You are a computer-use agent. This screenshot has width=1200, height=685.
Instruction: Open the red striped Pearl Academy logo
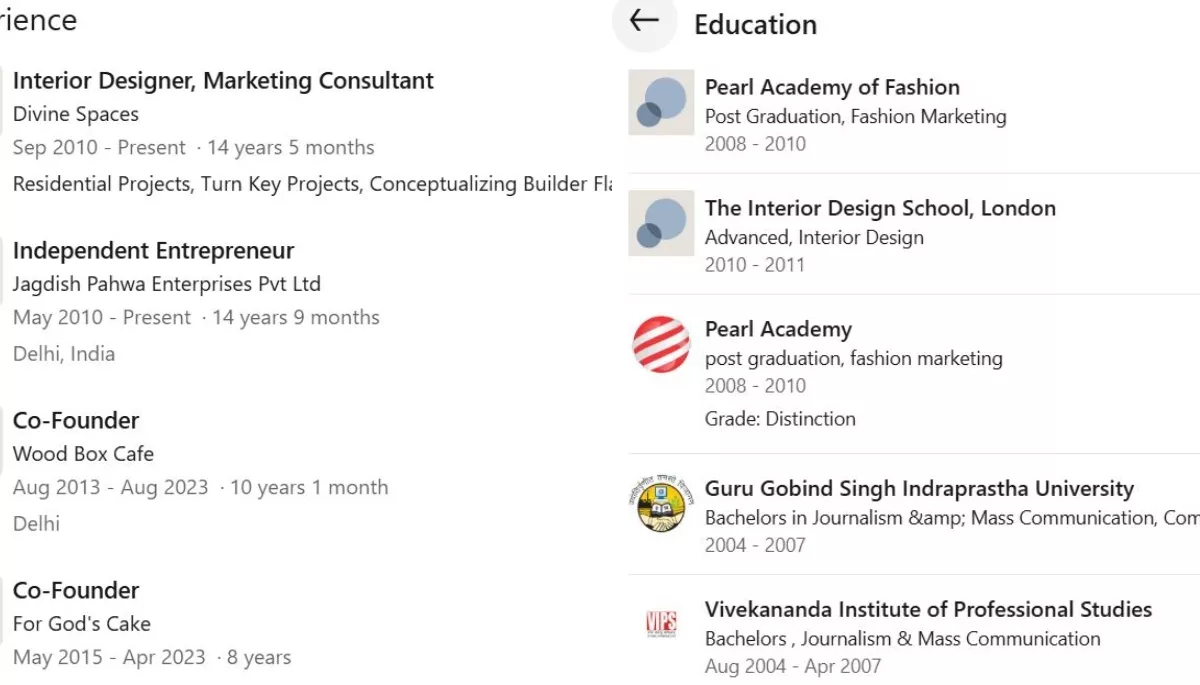tap(661, 344)
